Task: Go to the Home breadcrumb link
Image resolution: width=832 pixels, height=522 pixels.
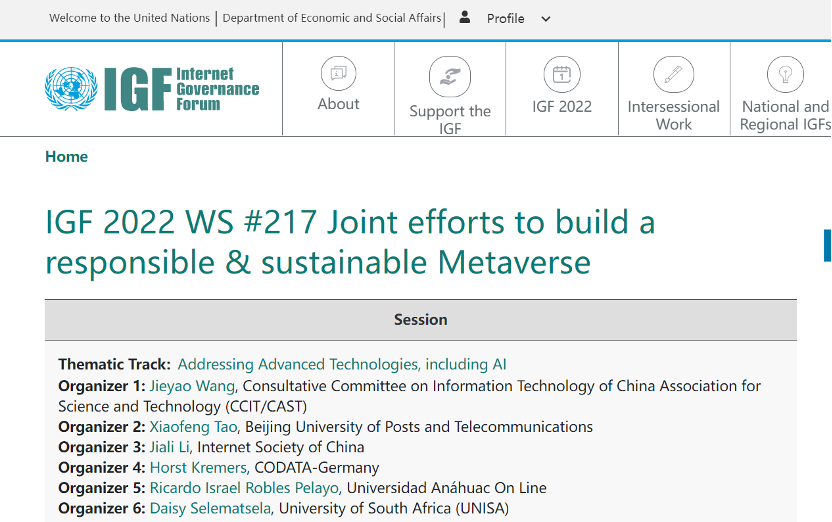Action: pos(66,157)
